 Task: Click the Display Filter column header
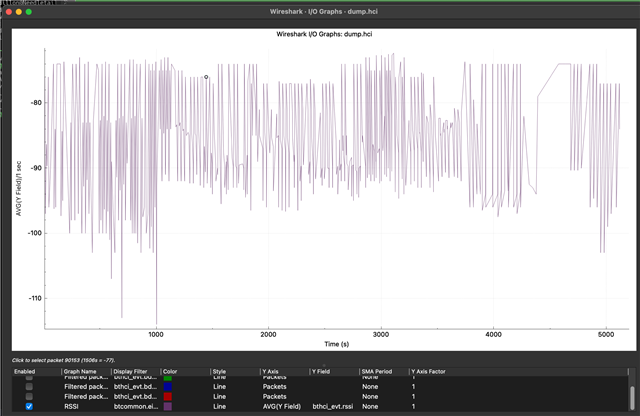(130, 372)
